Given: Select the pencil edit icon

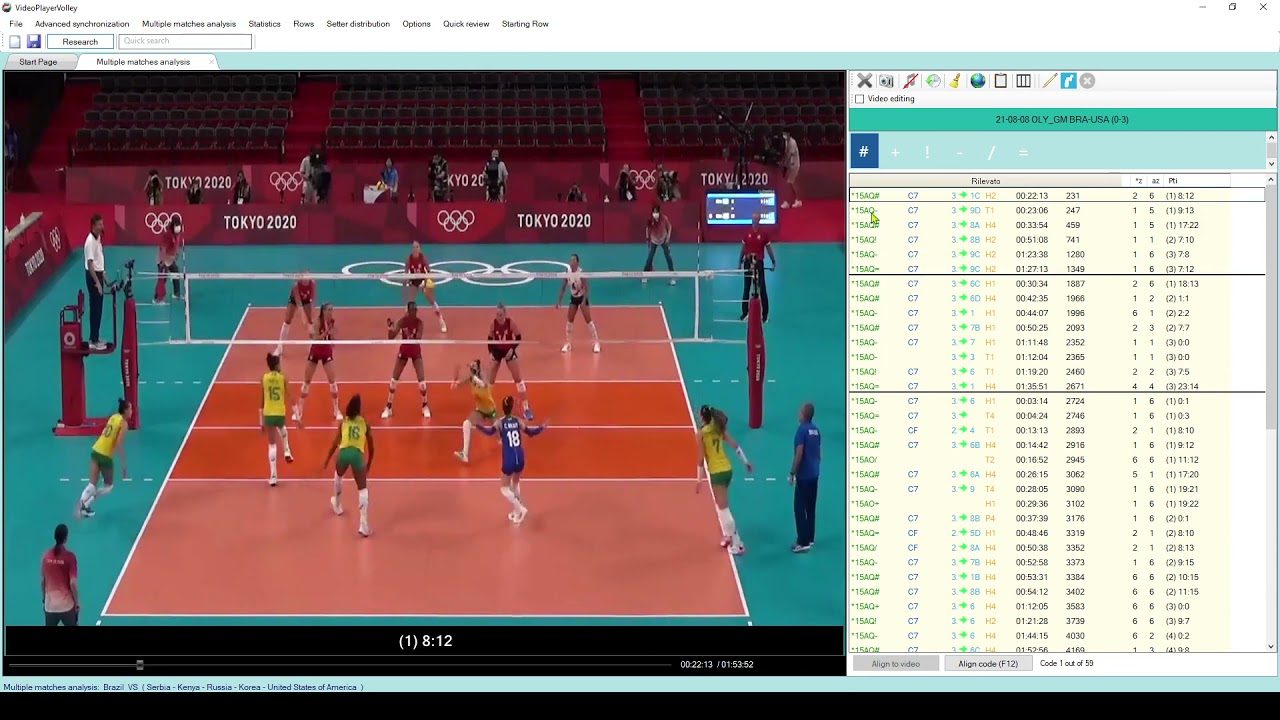Looking at the screenshot, I should click(x=1049, y=81).
